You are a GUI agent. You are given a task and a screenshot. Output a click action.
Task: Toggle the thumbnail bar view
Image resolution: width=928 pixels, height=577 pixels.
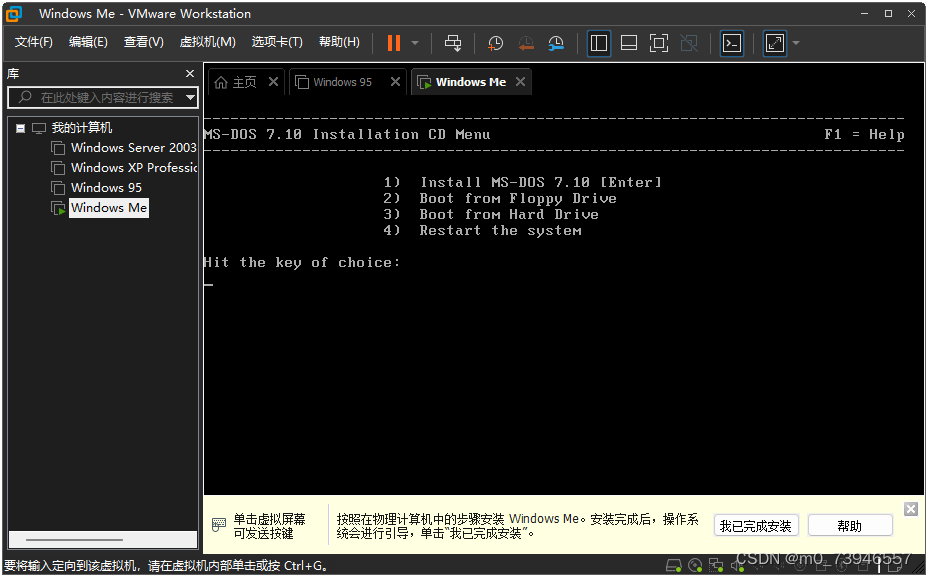tap(629, 43)
